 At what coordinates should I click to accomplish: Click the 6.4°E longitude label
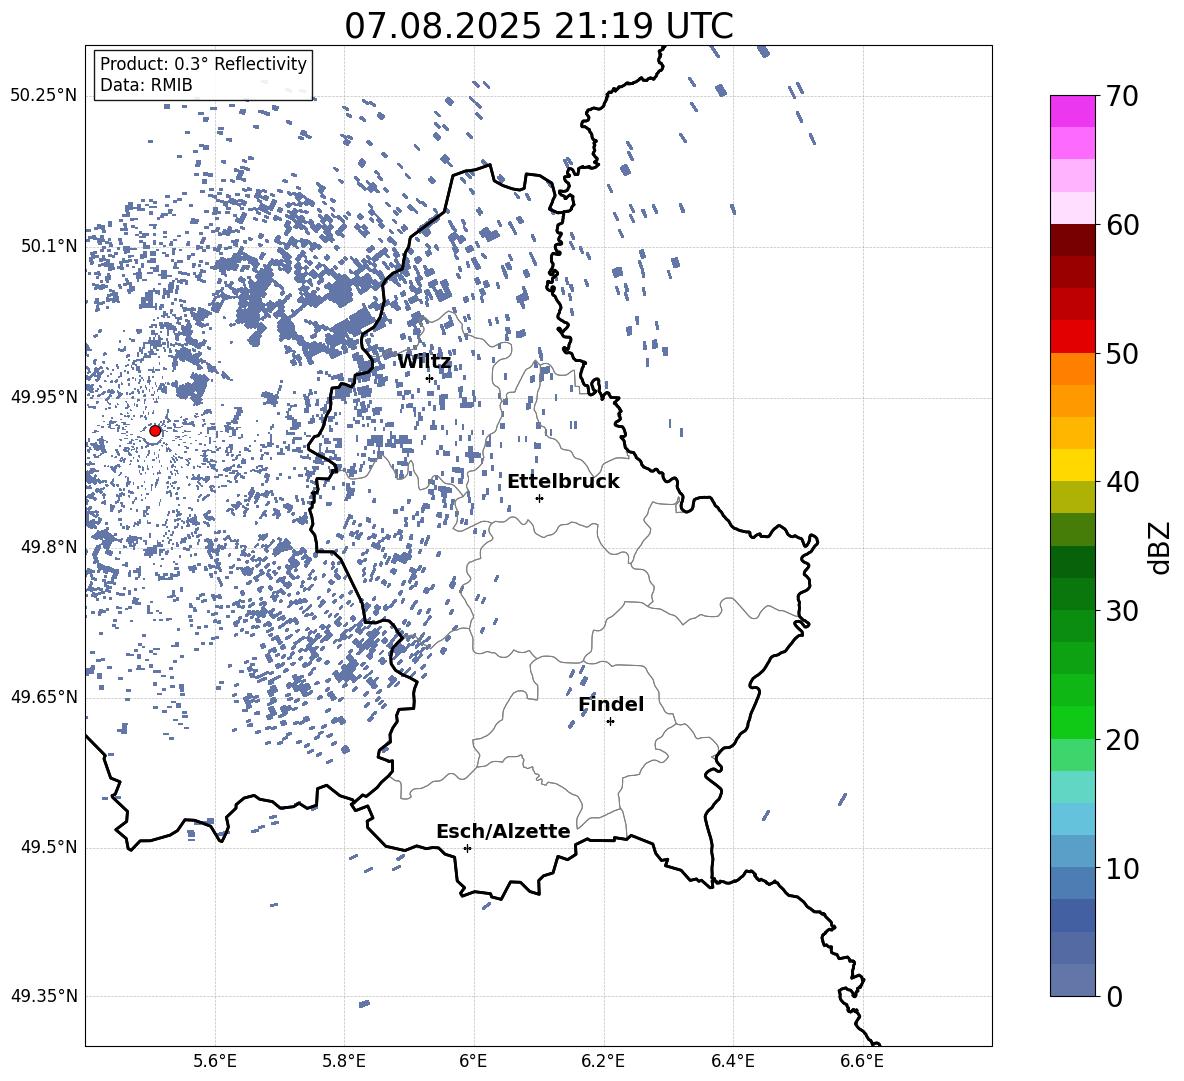click(732, 1062)
